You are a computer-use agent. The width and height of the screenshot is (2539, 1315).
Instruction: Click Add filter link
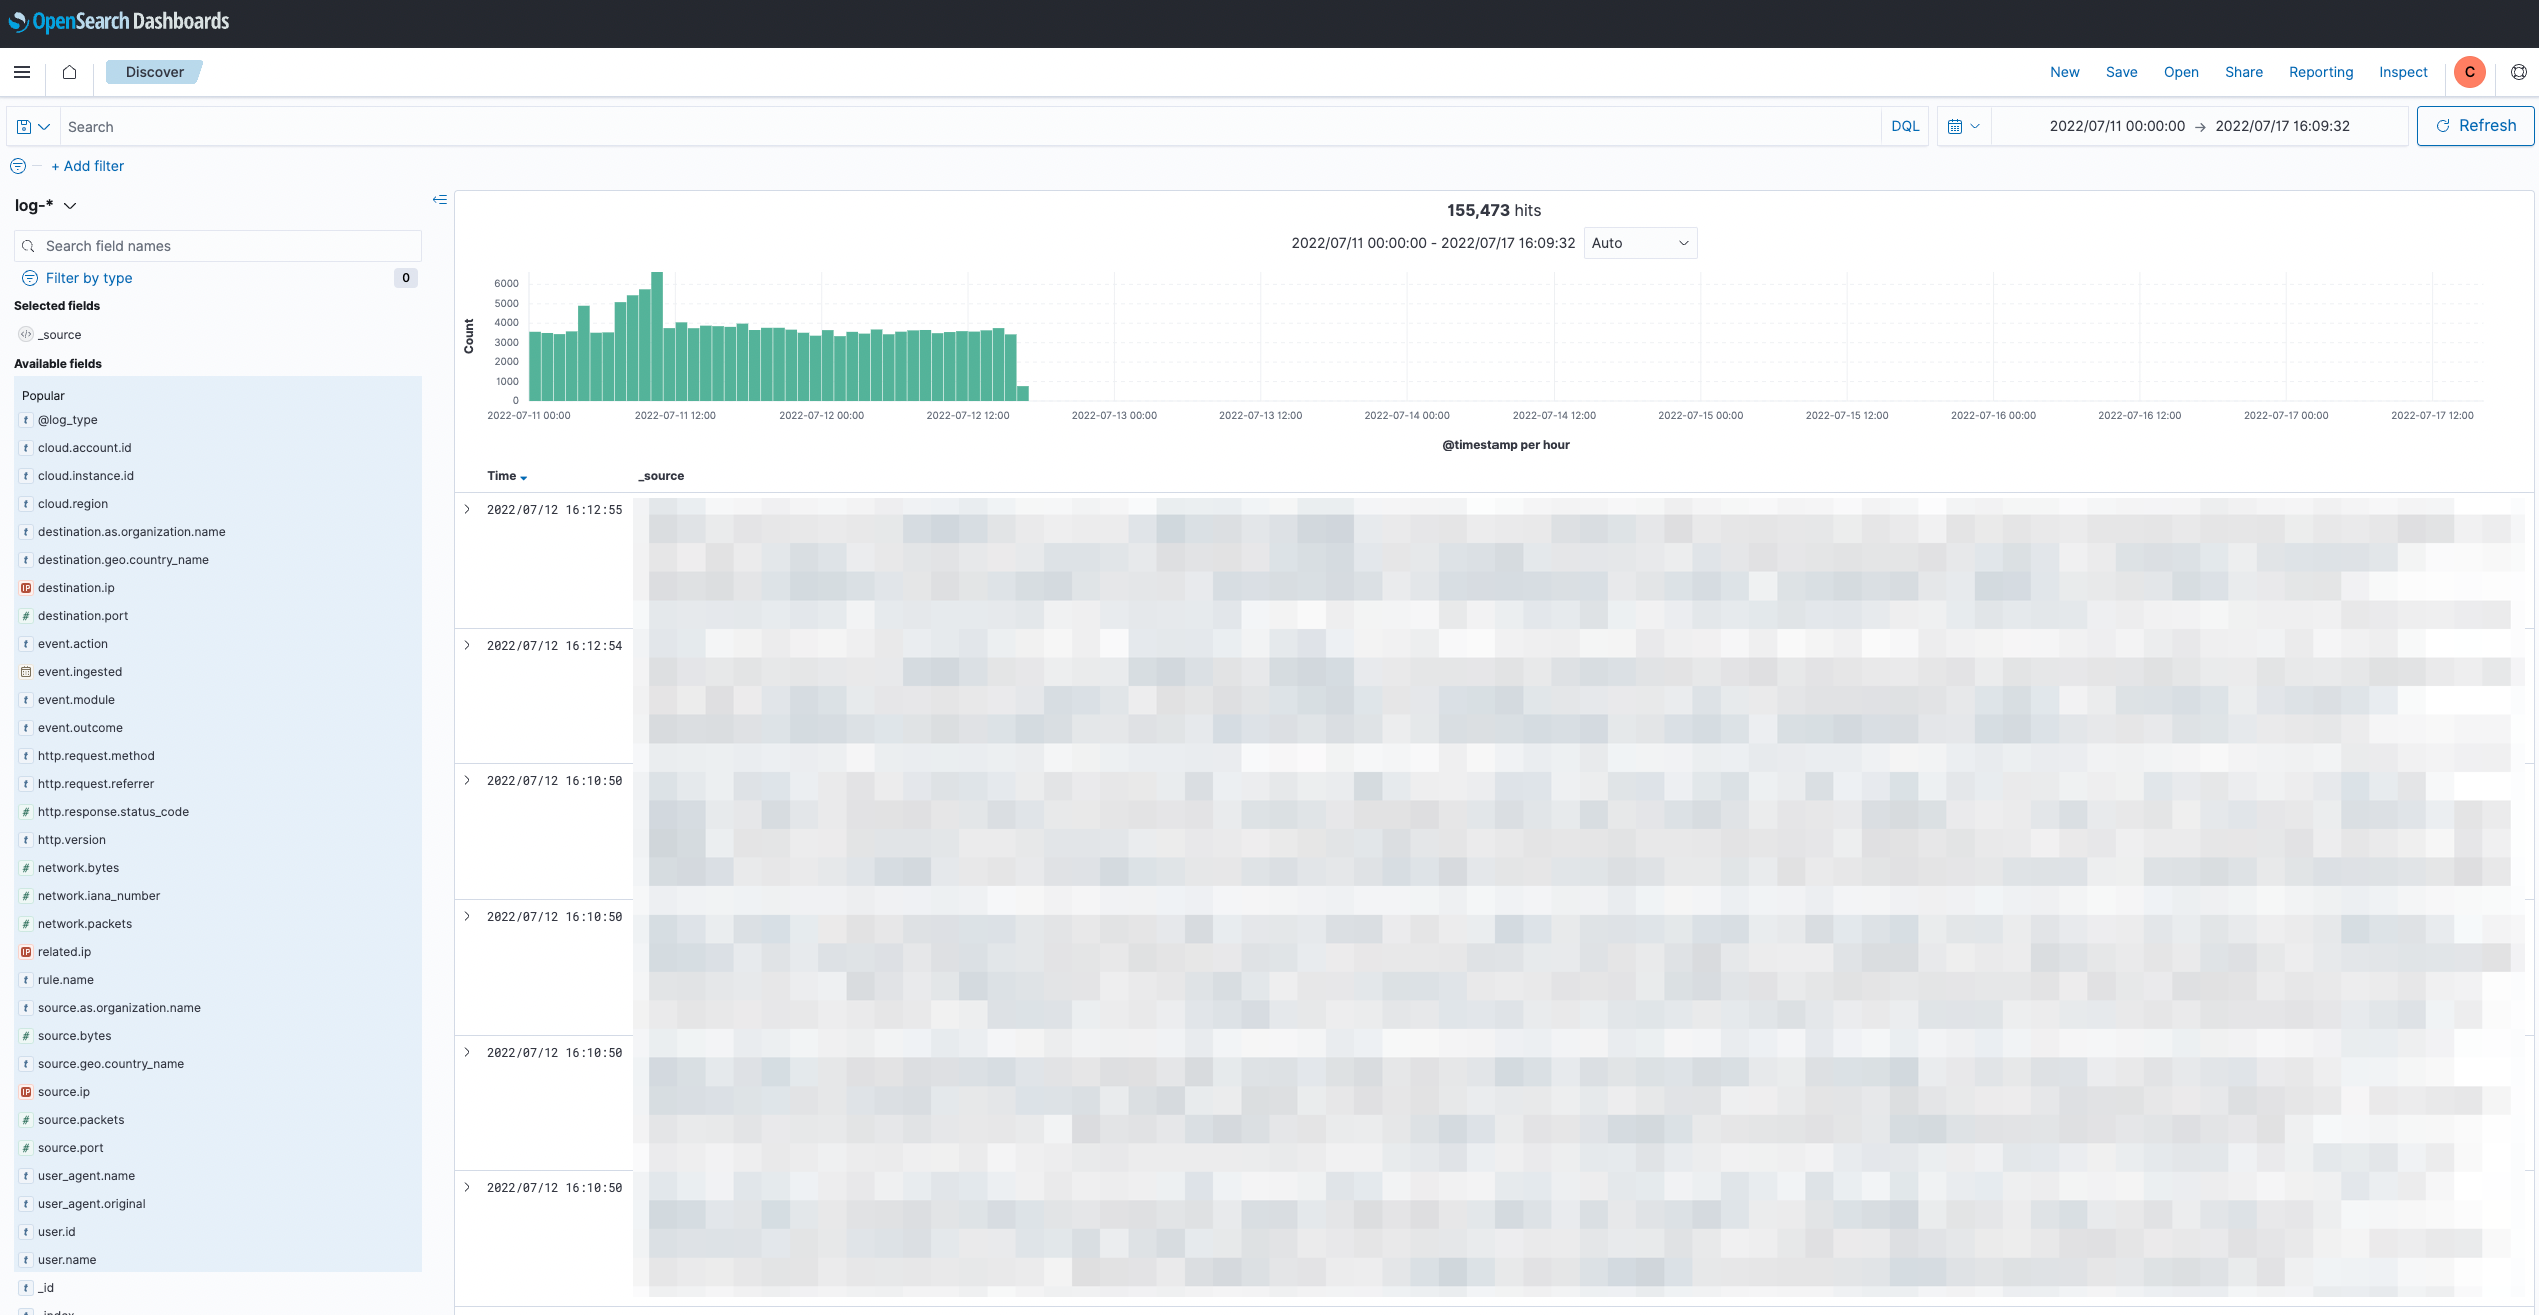coord(88,166)
